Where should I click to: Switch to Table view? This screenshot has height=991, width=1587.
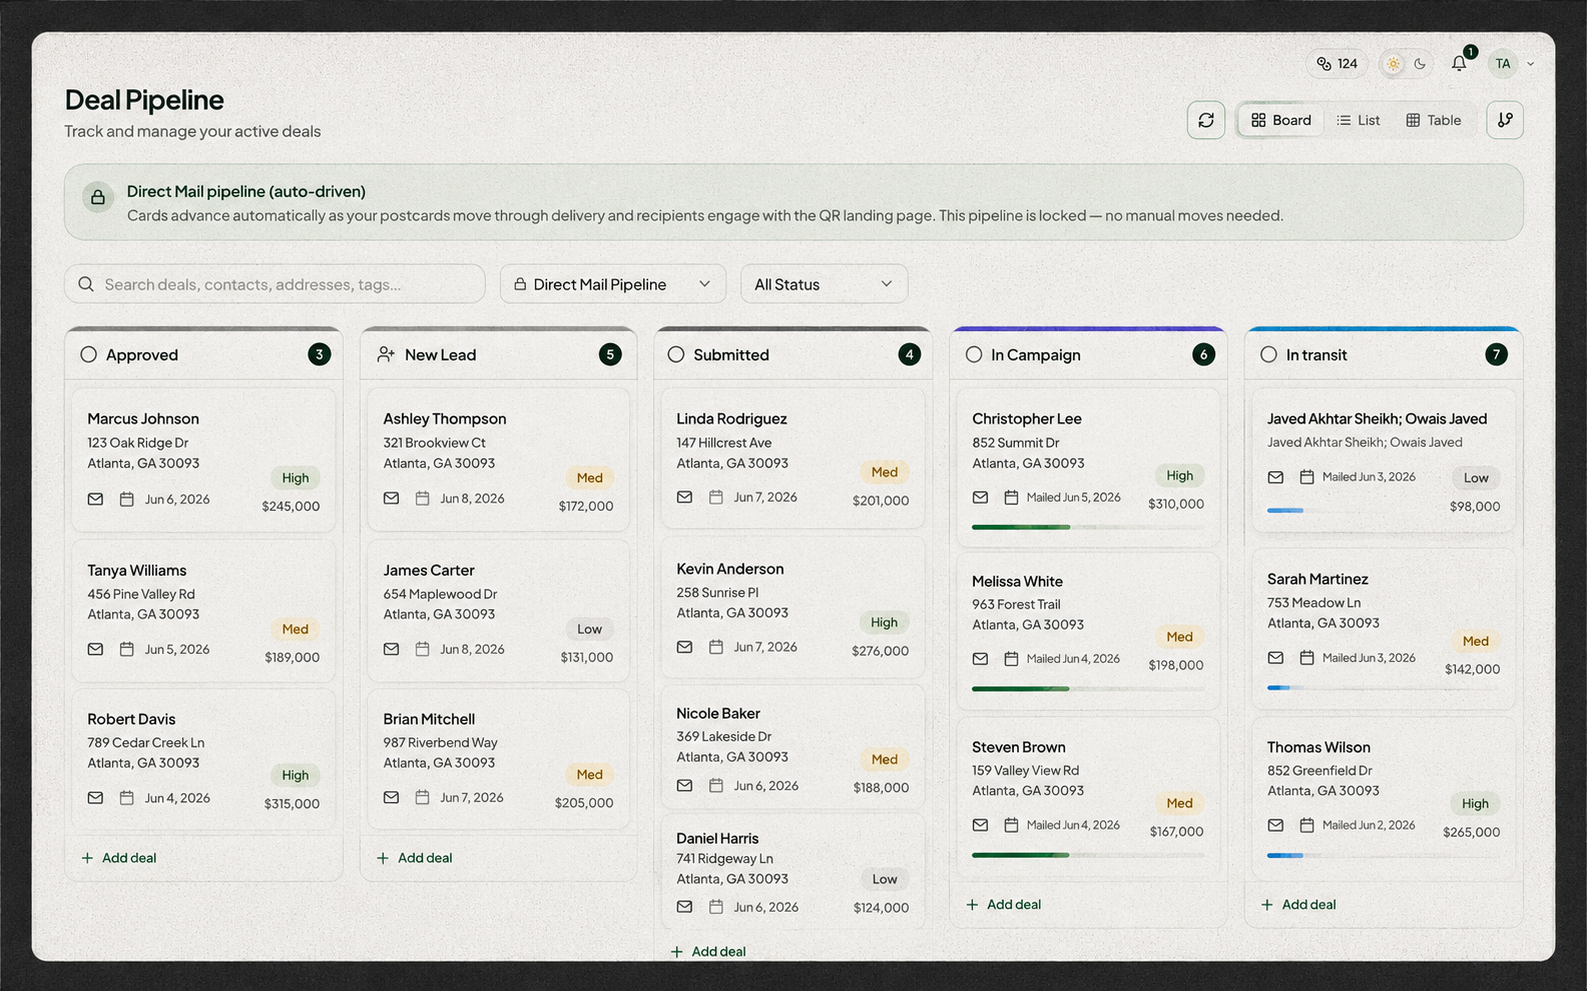point(1433,120)
